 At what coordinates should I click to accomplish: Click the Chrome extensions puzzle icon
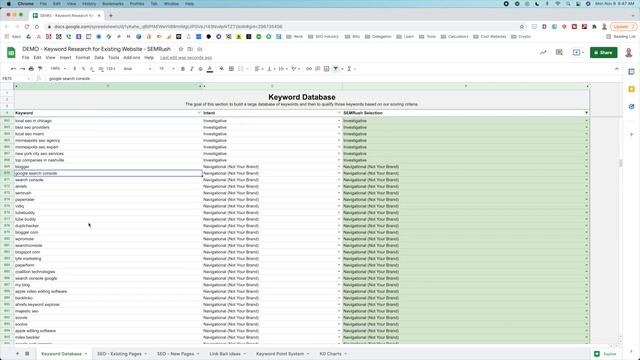pos(594,27)
